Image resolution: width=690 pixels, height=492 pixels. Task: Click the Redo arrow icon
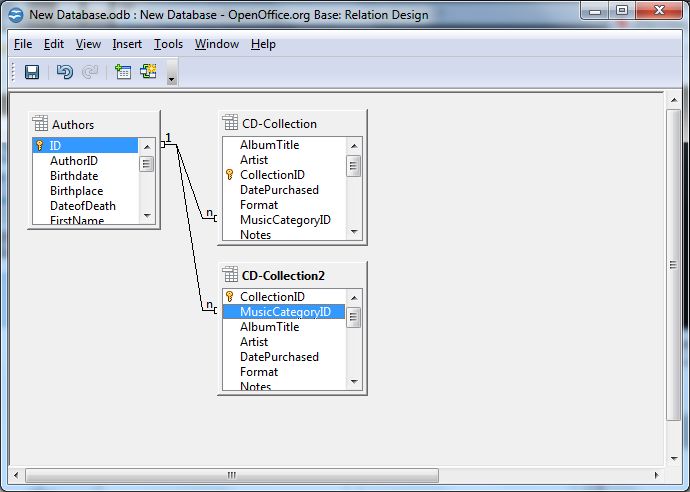90,72
